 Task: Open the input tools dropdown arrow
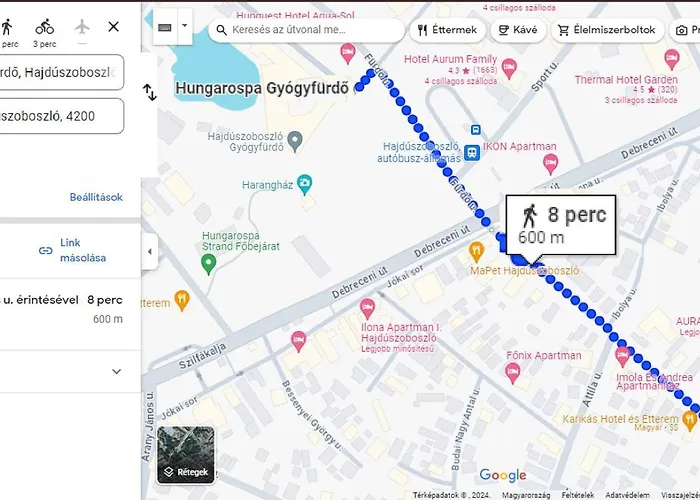pos(184,26)
